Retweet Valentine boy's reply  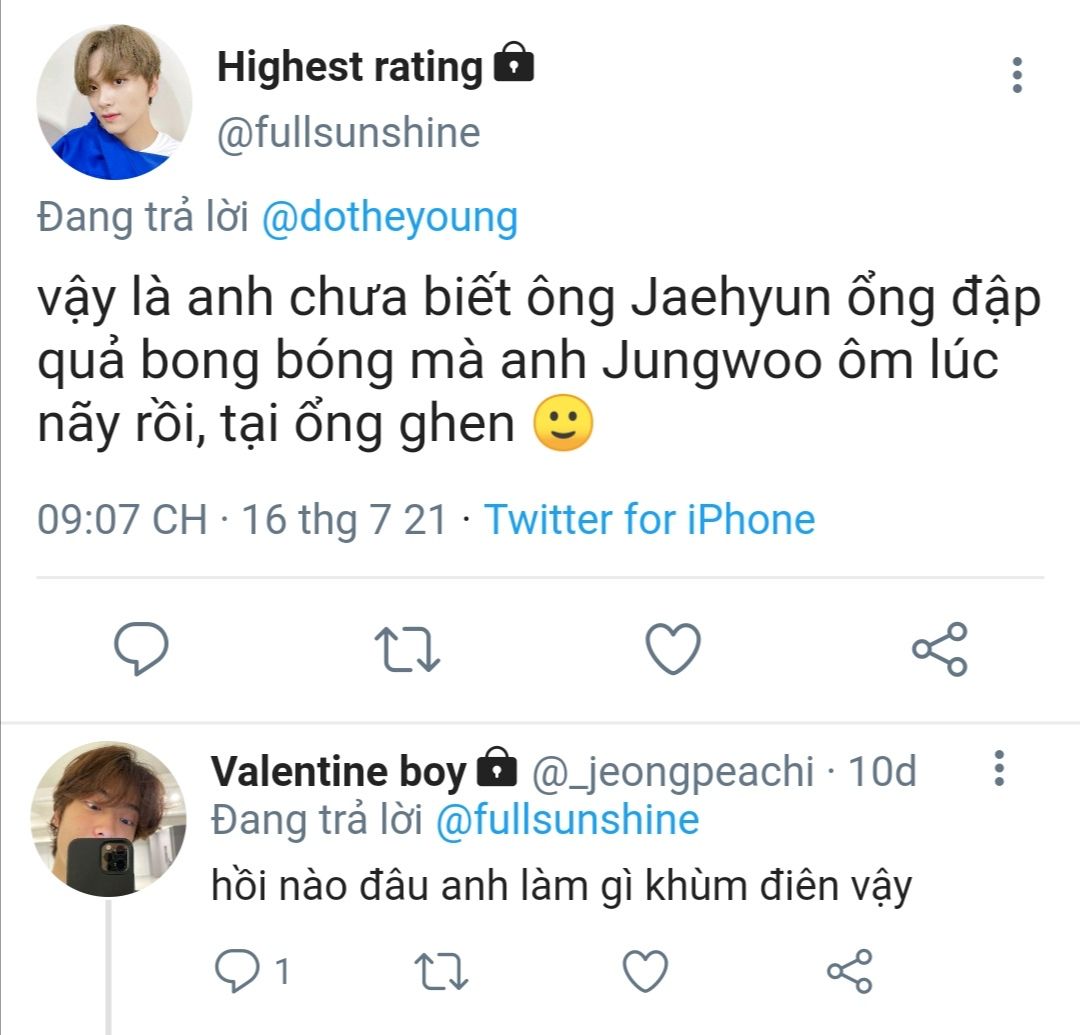[442, 970]
